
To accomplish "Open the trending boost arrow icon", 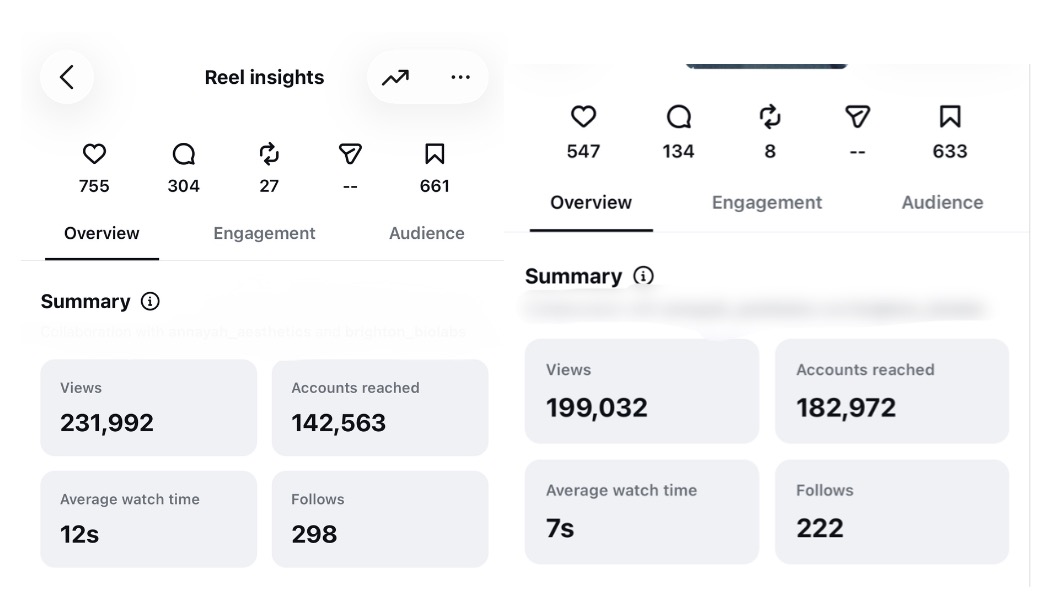I will pyautogui.click(x=395, y=78).
